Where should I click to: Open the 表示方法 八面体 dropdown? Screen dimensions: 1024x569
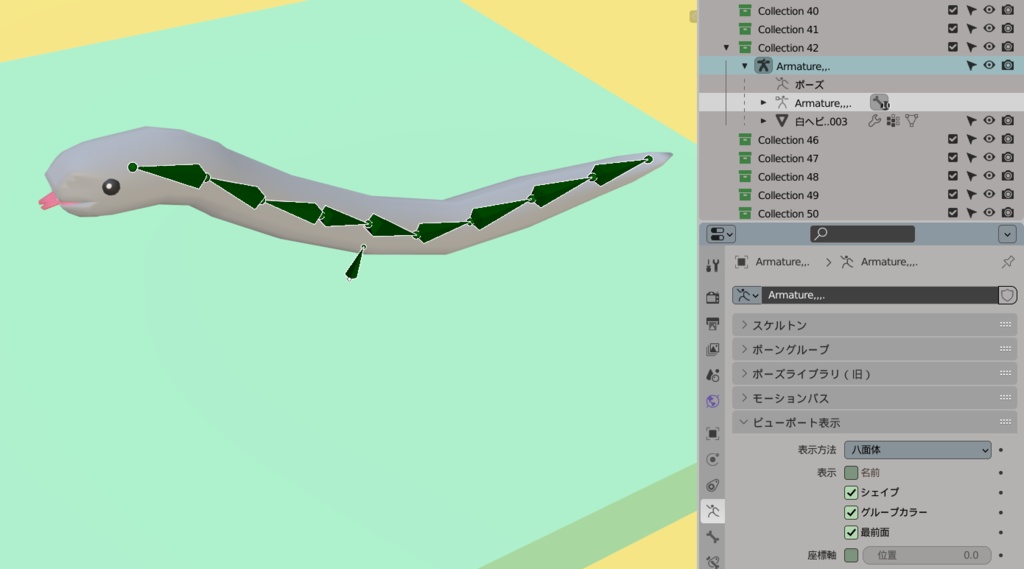tap(918, 449)
